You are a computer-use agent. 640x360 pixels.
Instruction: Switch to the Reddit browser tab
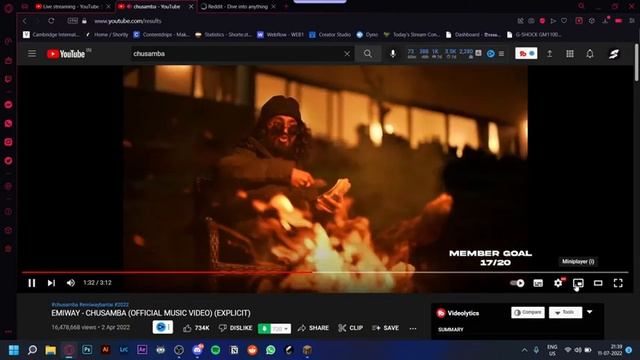click(238, 7)
